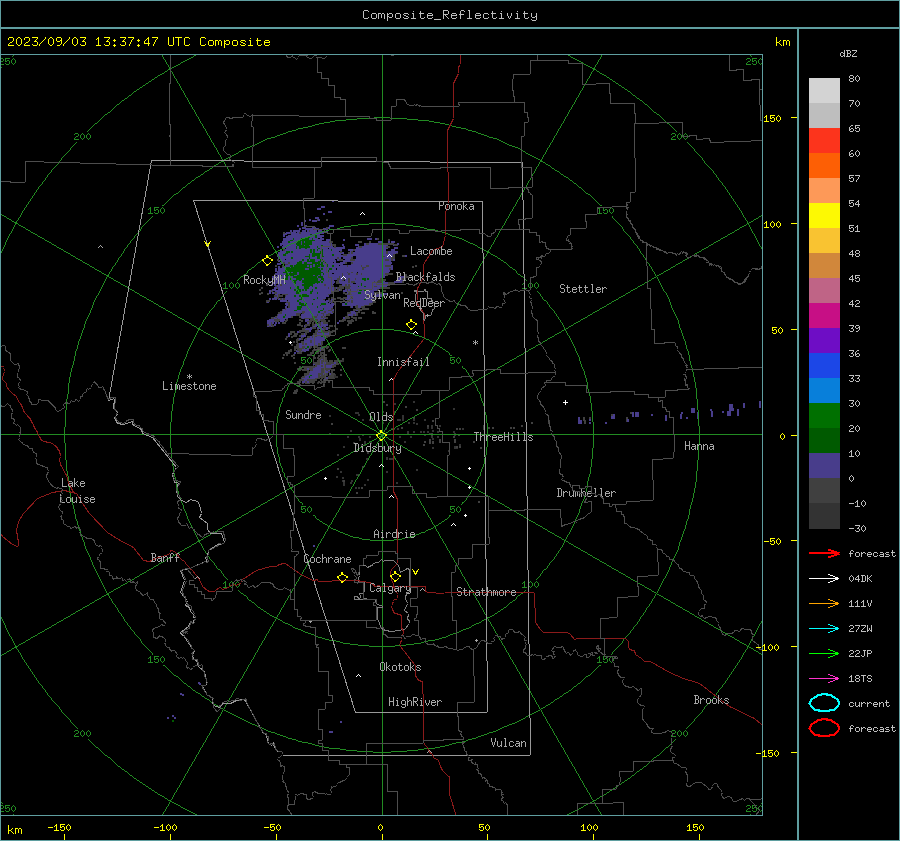
Task: Click the cyan 27ZW arrow icon
Action: click(x=824, y=629)
